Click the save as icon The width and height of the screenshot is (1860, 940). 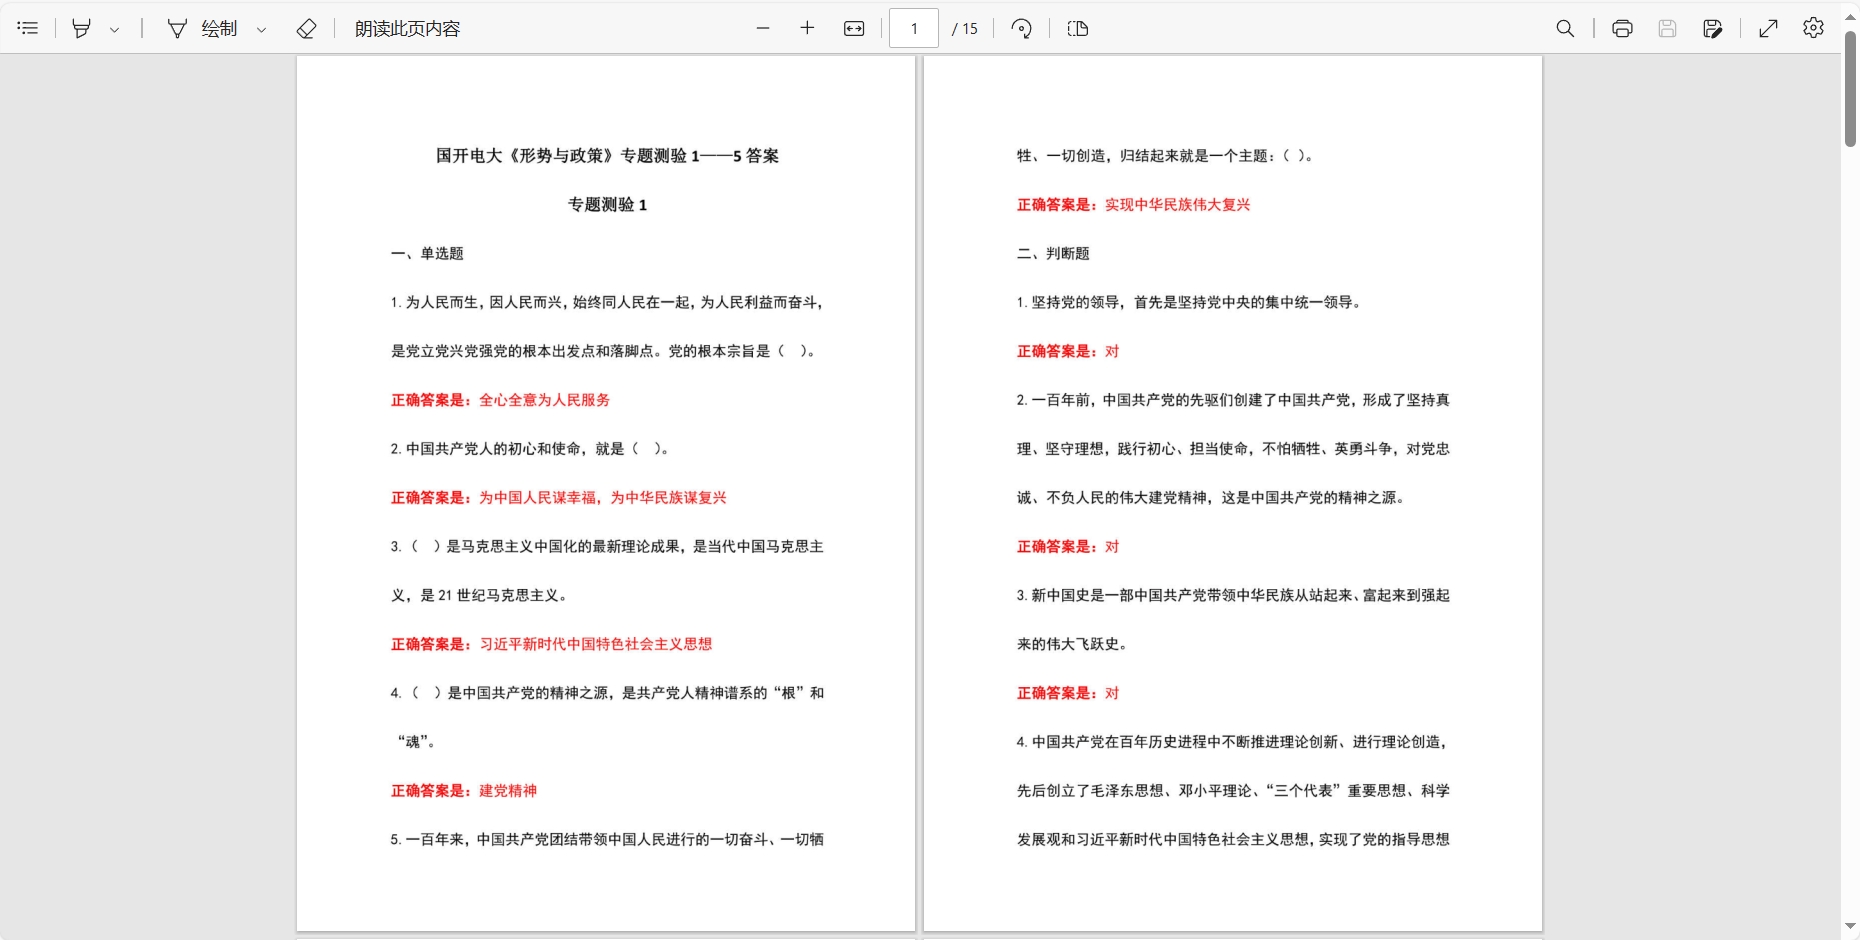pos(1712,28)
